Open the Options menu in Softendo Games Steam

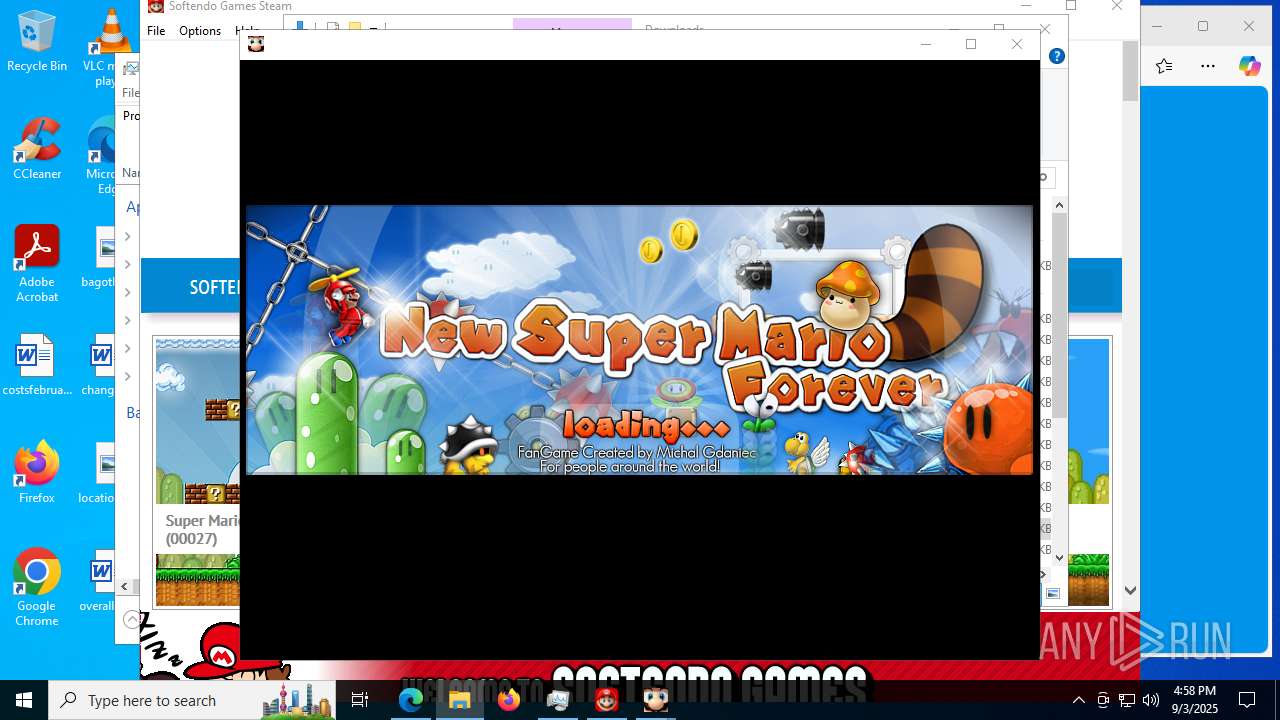click(200, 31)
